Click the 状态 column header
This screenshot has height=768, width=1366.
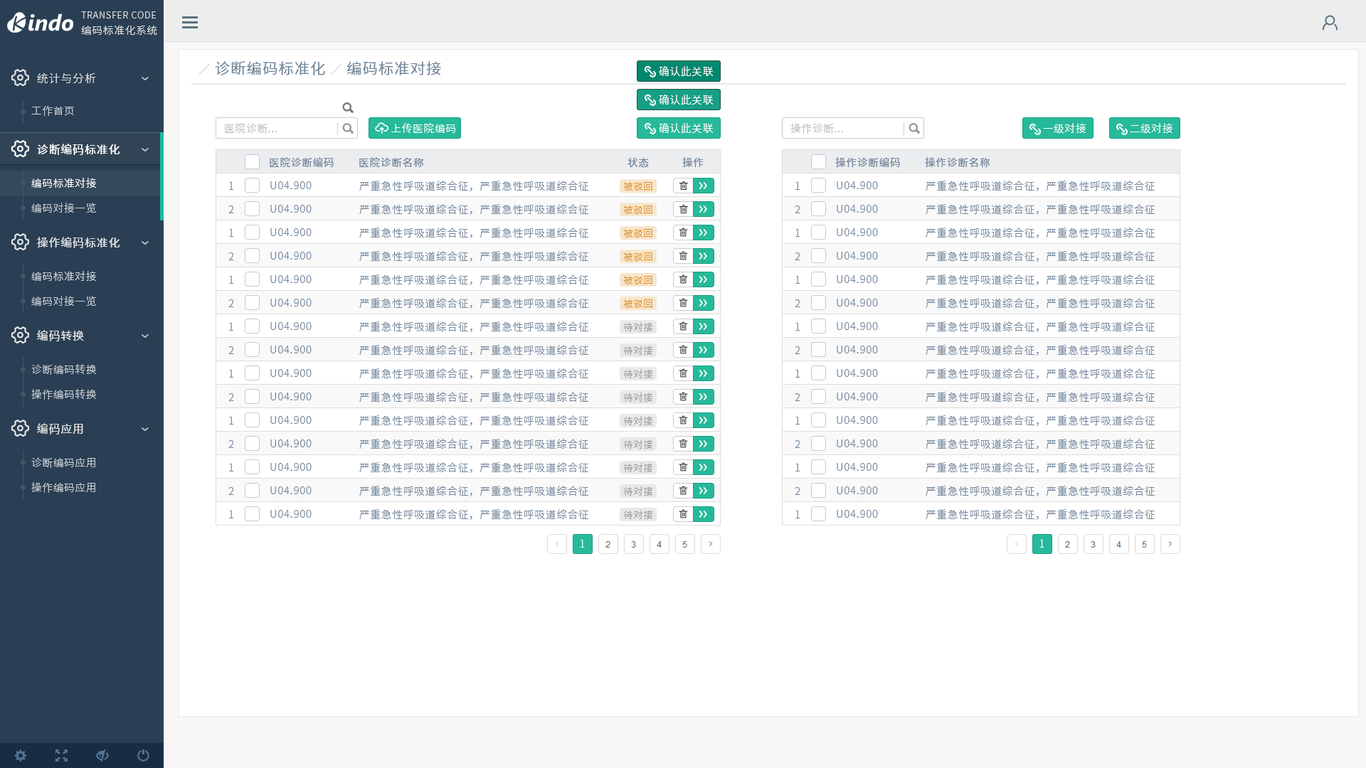coord(638,162)
